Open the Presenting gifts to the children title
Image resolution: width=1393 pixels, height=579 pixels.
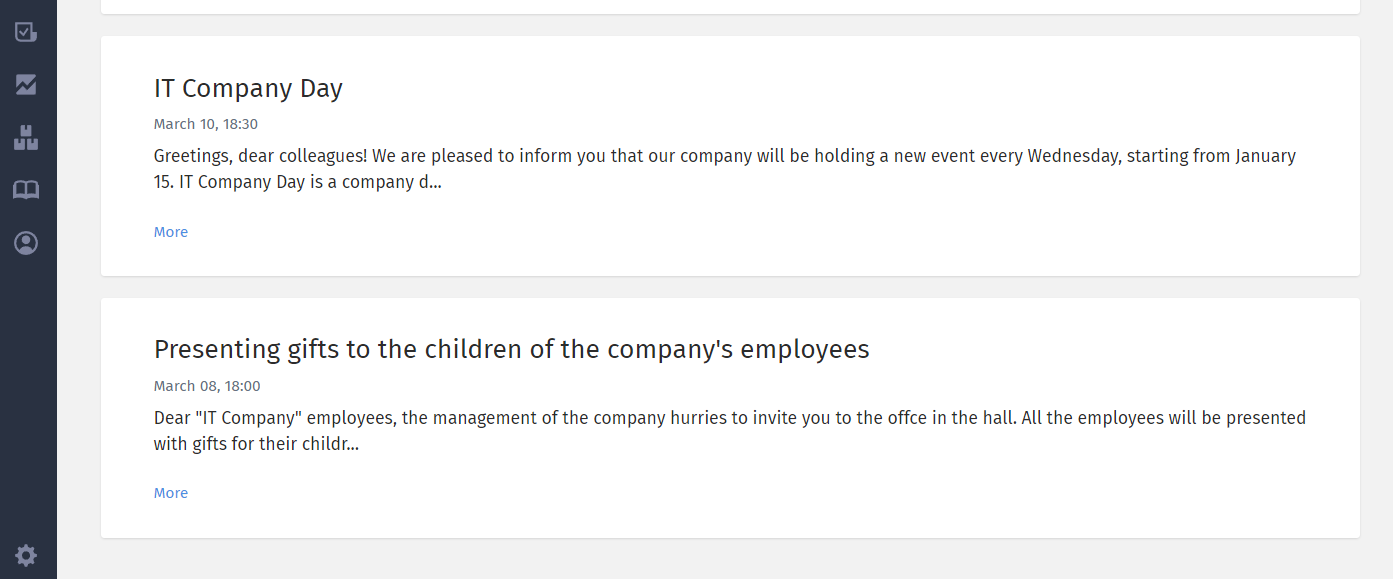coord(512,349)
